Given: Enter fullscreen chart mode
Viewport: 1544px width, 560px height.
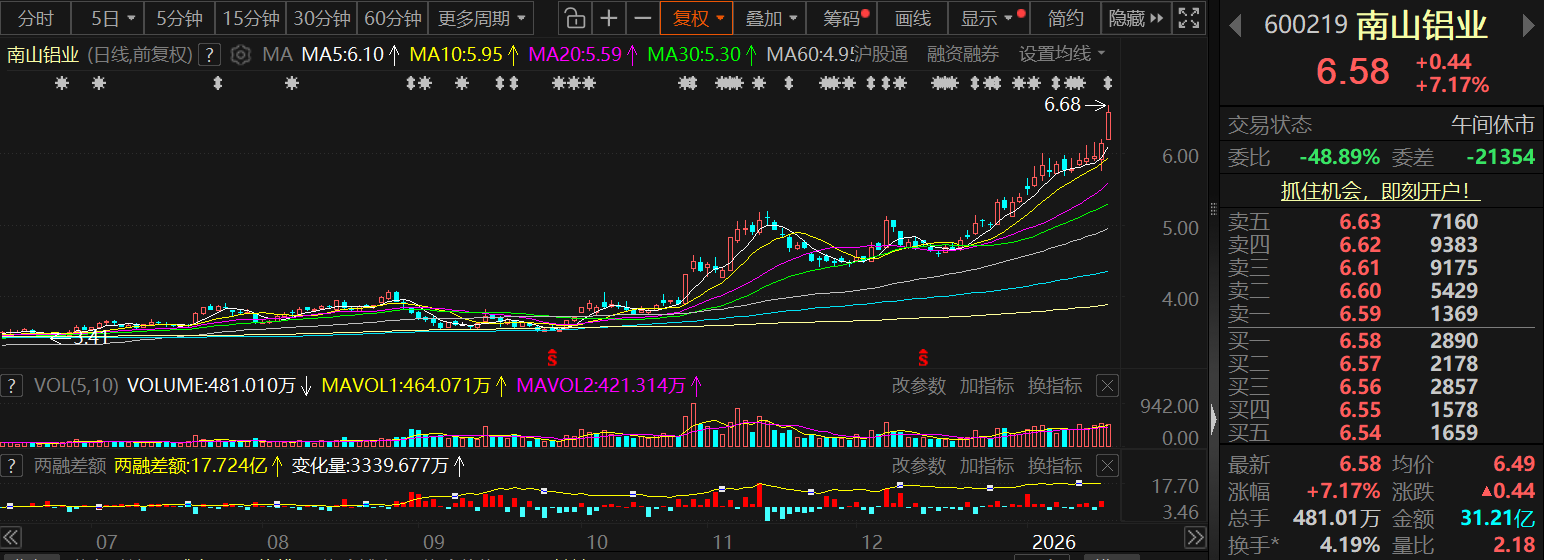Looking at the screenshot, I should click(x=1187, y=18).
